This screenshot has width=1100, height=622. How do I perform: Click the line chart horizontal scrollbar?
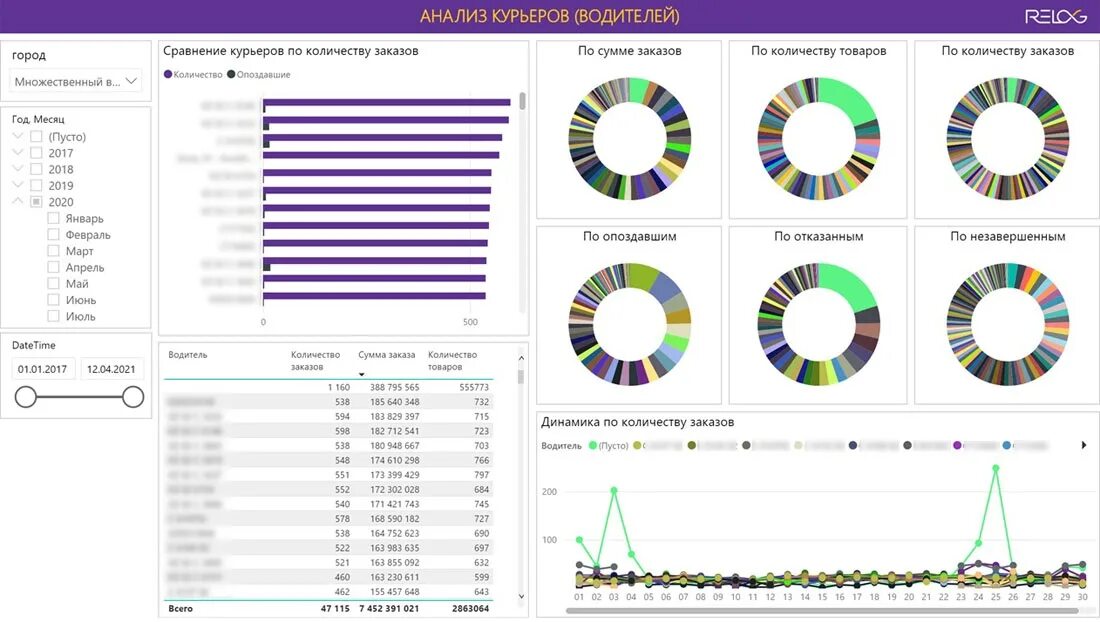pyautogui.click(x=821, y=611)
